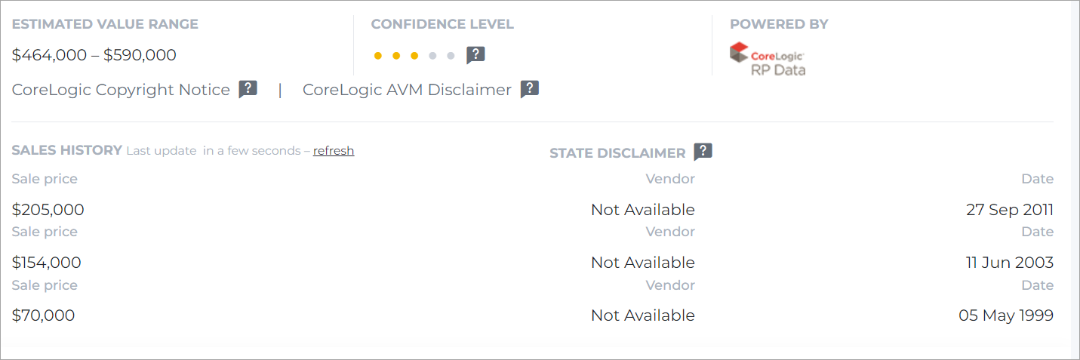The width and height of the screenshot is (1080, 360).
Task: Click the $154,000 sale price entry
Action: (x=46, y=262)
